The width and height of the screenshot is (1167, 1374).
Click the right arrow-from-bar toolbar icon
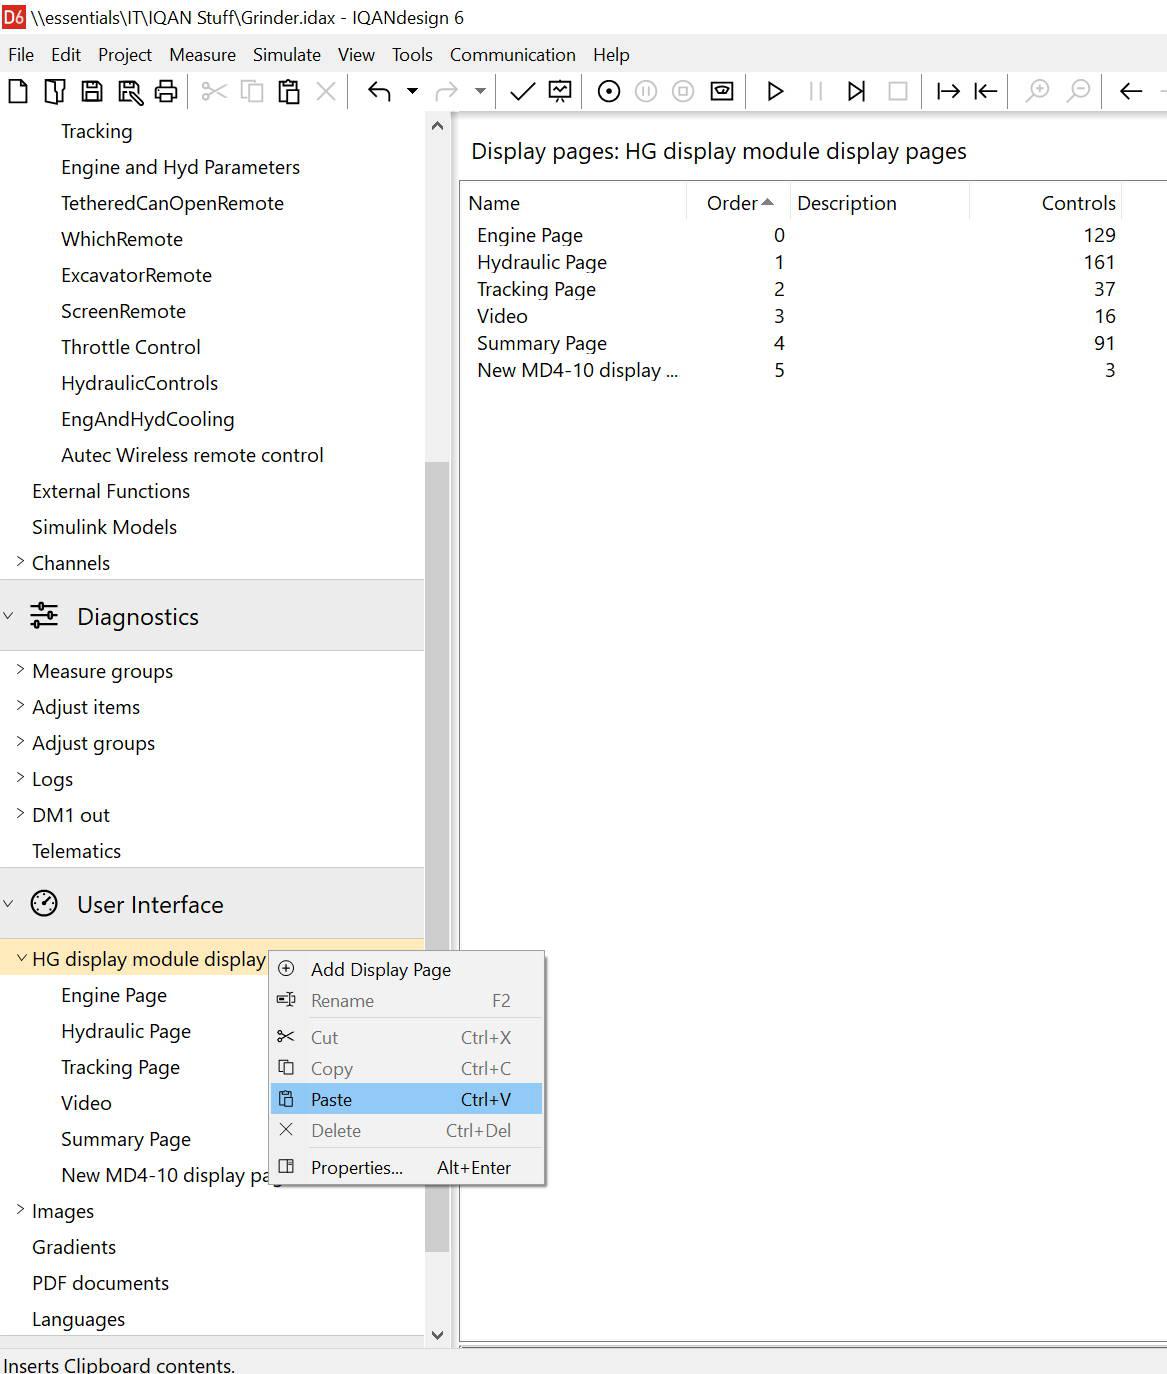(x=947, y=92)
